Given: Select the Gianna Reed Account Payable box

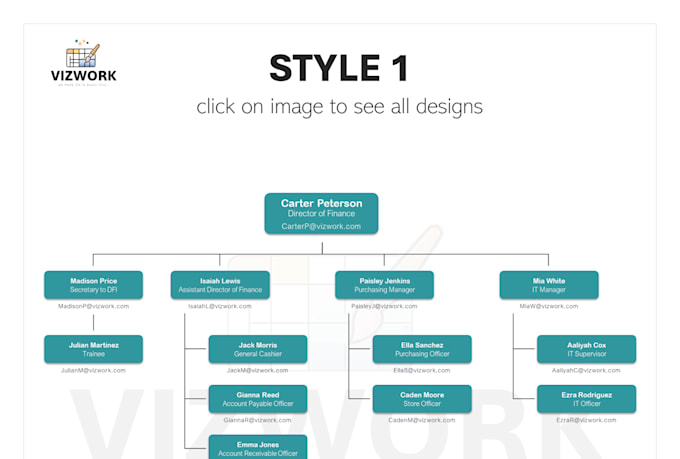Looking at the screenshot, I should pos(258,399).
